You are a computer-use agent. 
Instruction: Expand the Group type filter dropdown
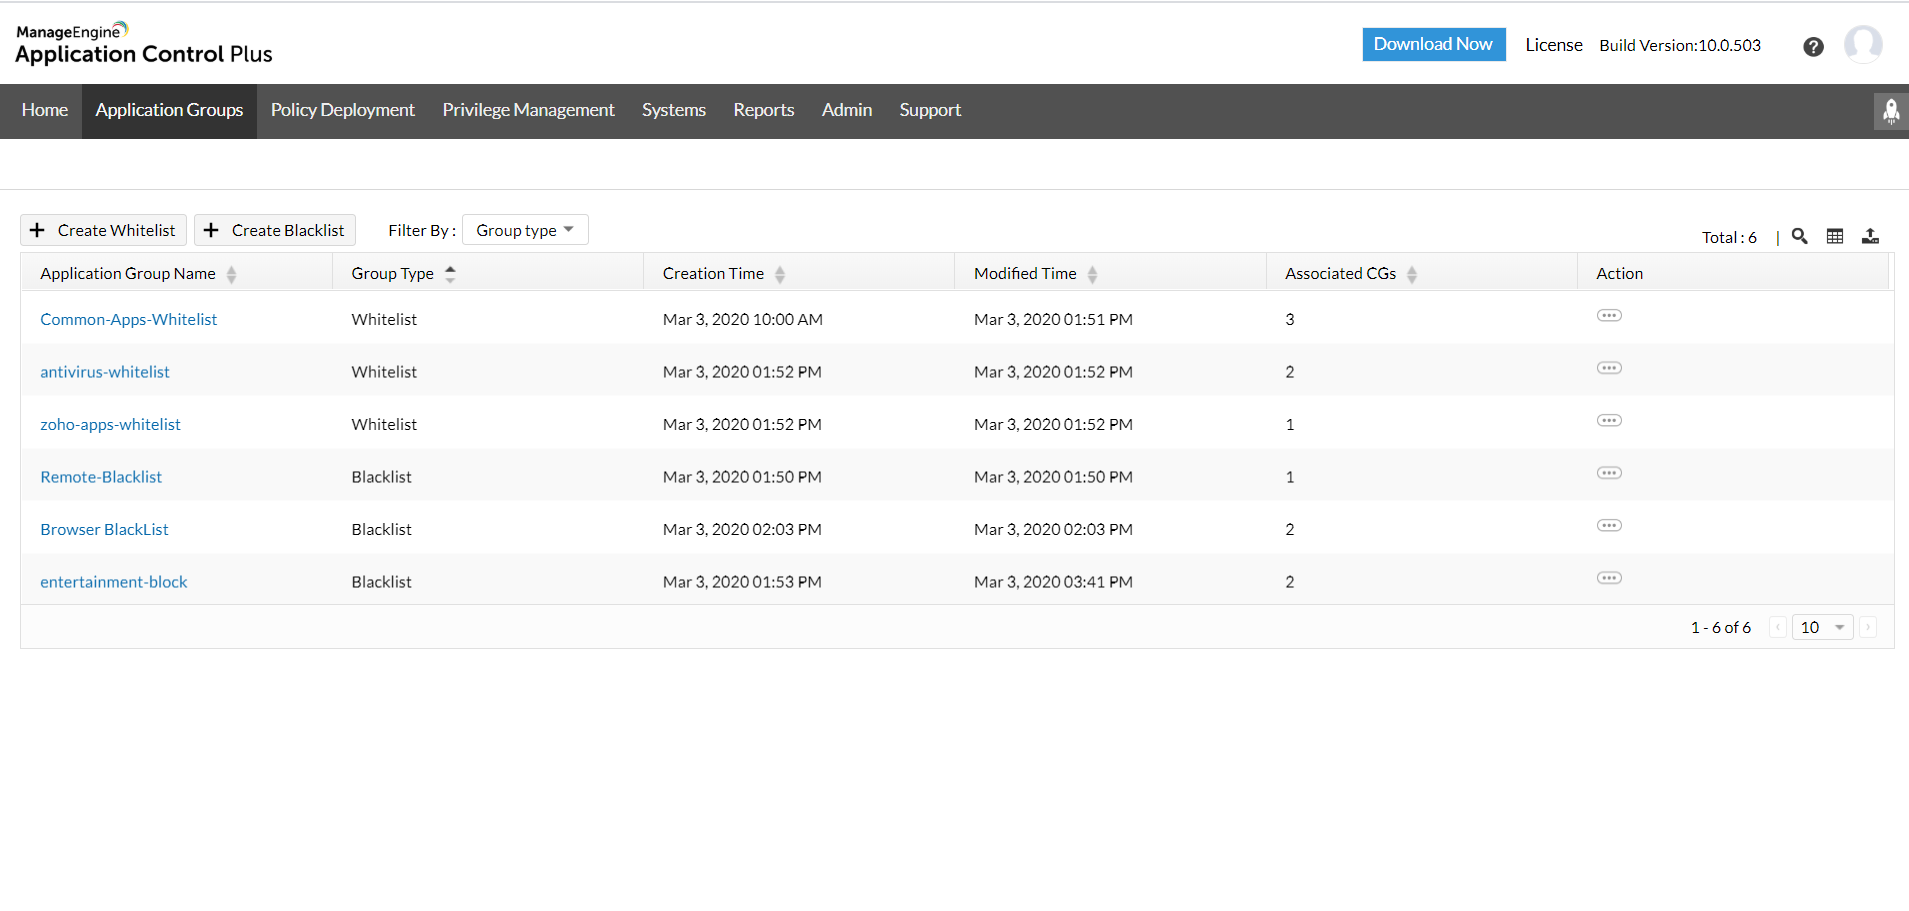(x=524, y=230)
